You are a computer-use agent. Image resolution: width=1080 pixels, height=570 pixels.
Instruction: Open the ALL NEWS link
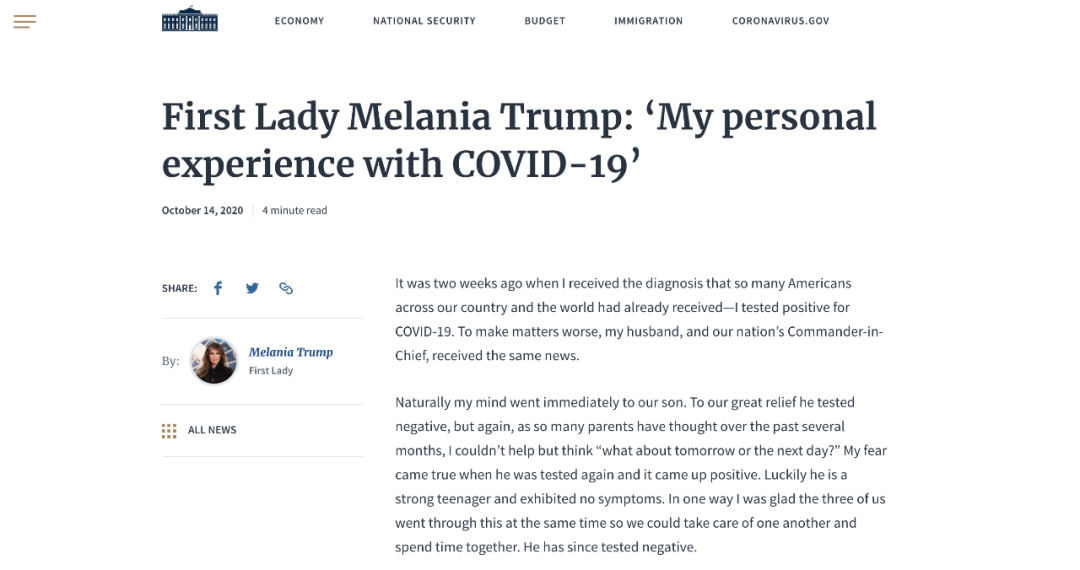[212, 430]
